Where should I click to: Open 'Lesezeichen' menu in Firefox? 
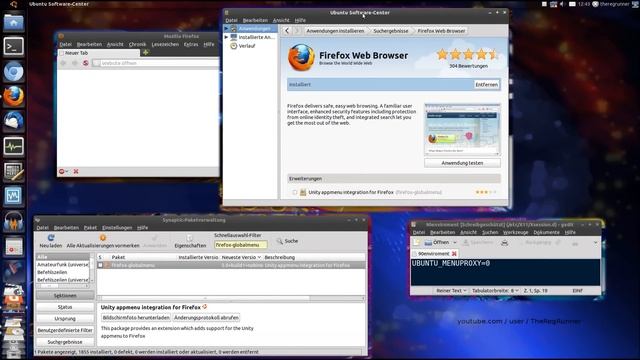tap(165, 44)
